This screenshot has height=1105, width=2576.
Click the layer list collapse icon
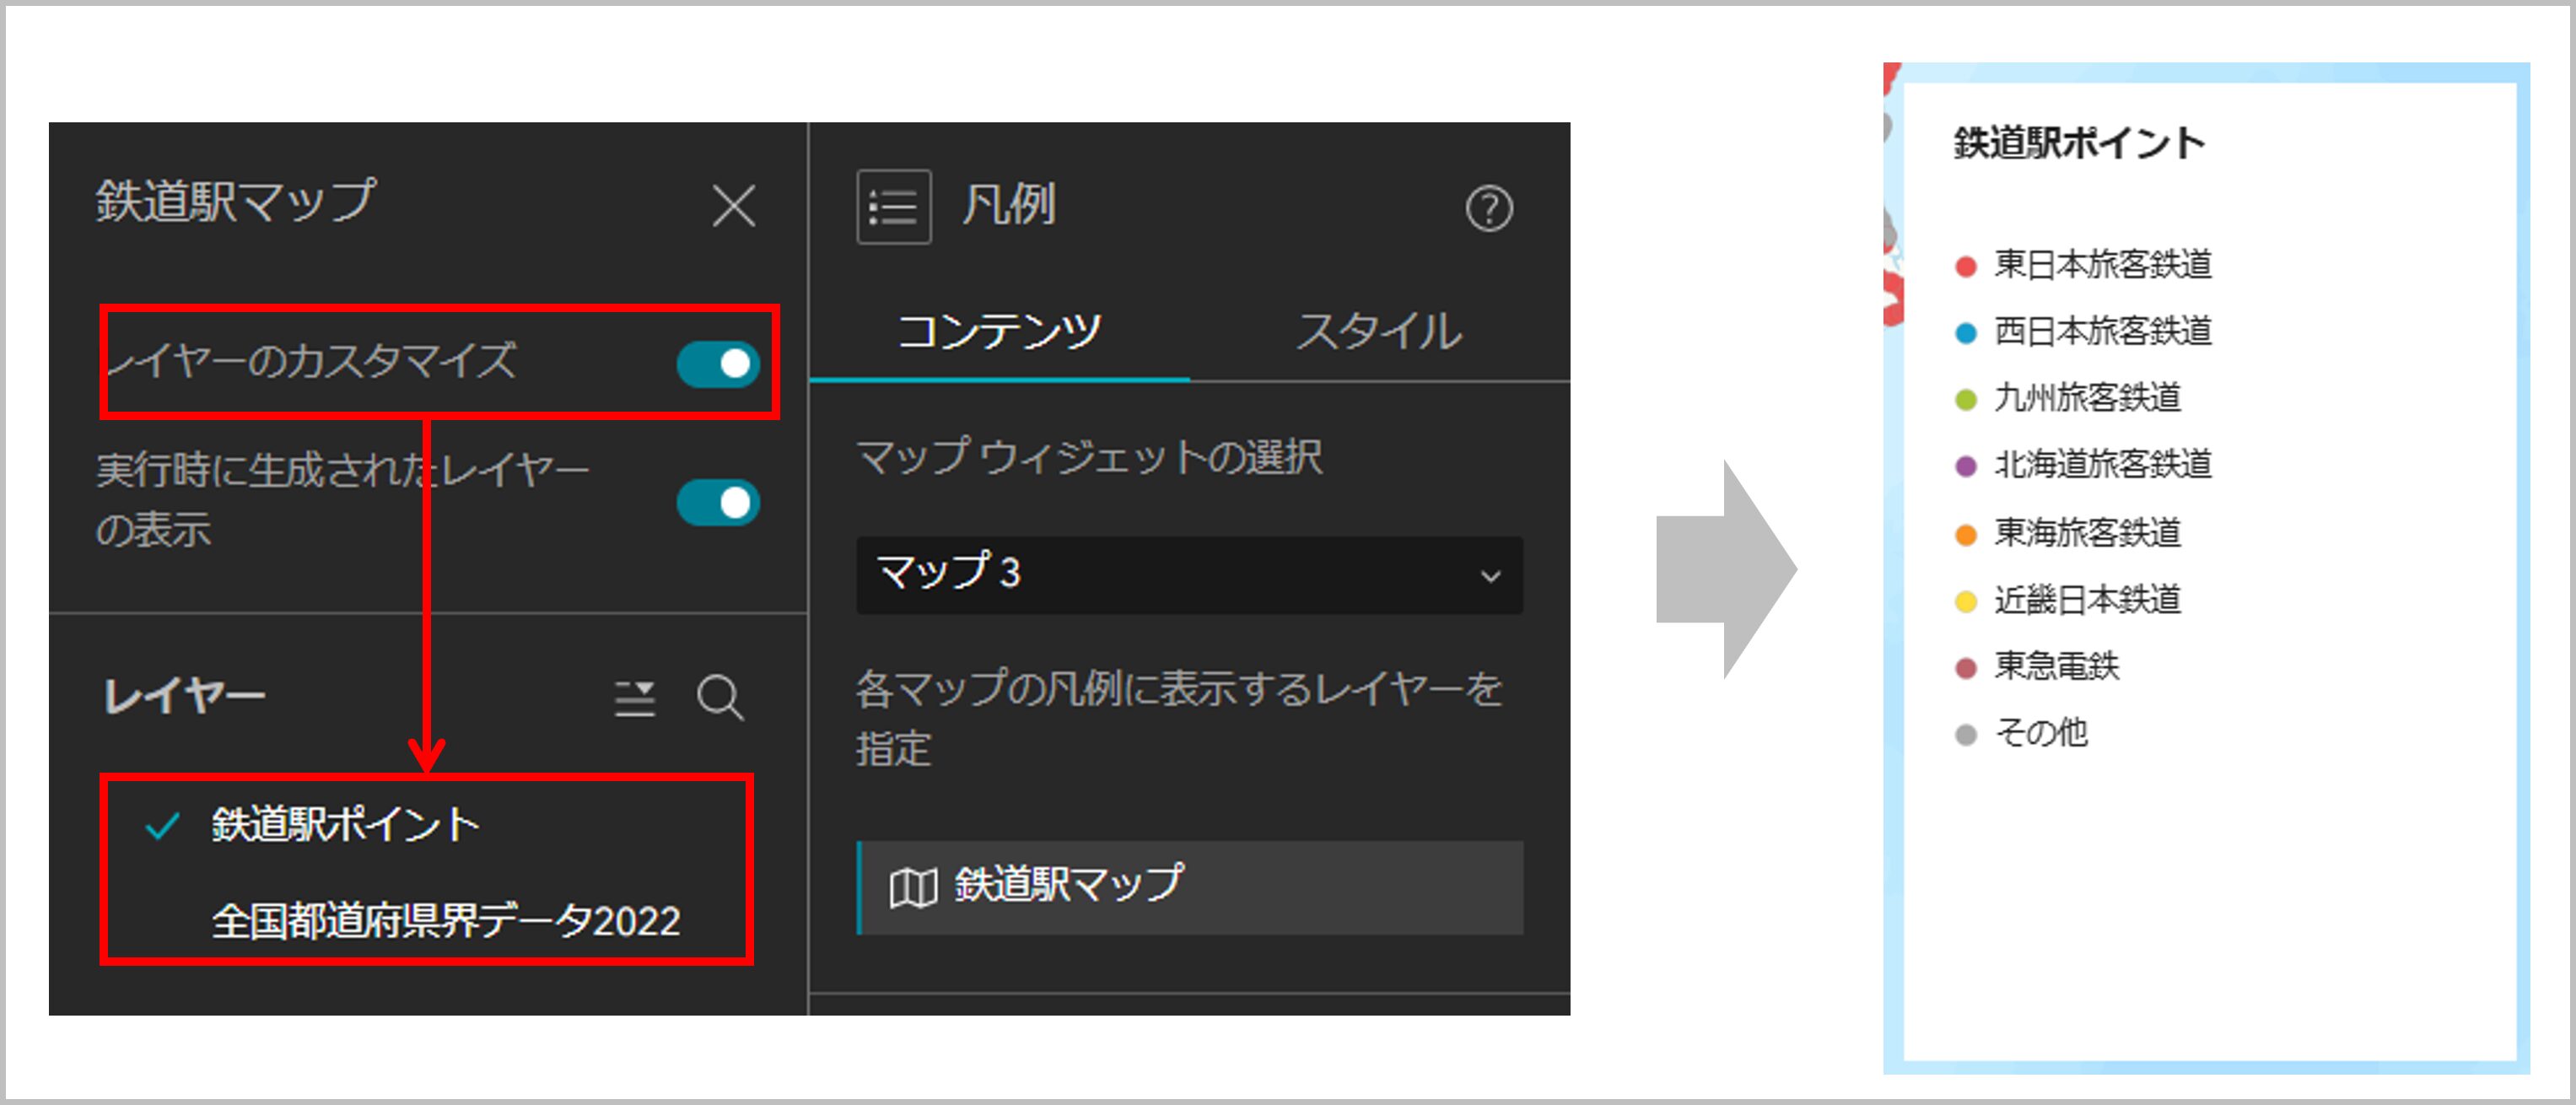coord(635,698)
